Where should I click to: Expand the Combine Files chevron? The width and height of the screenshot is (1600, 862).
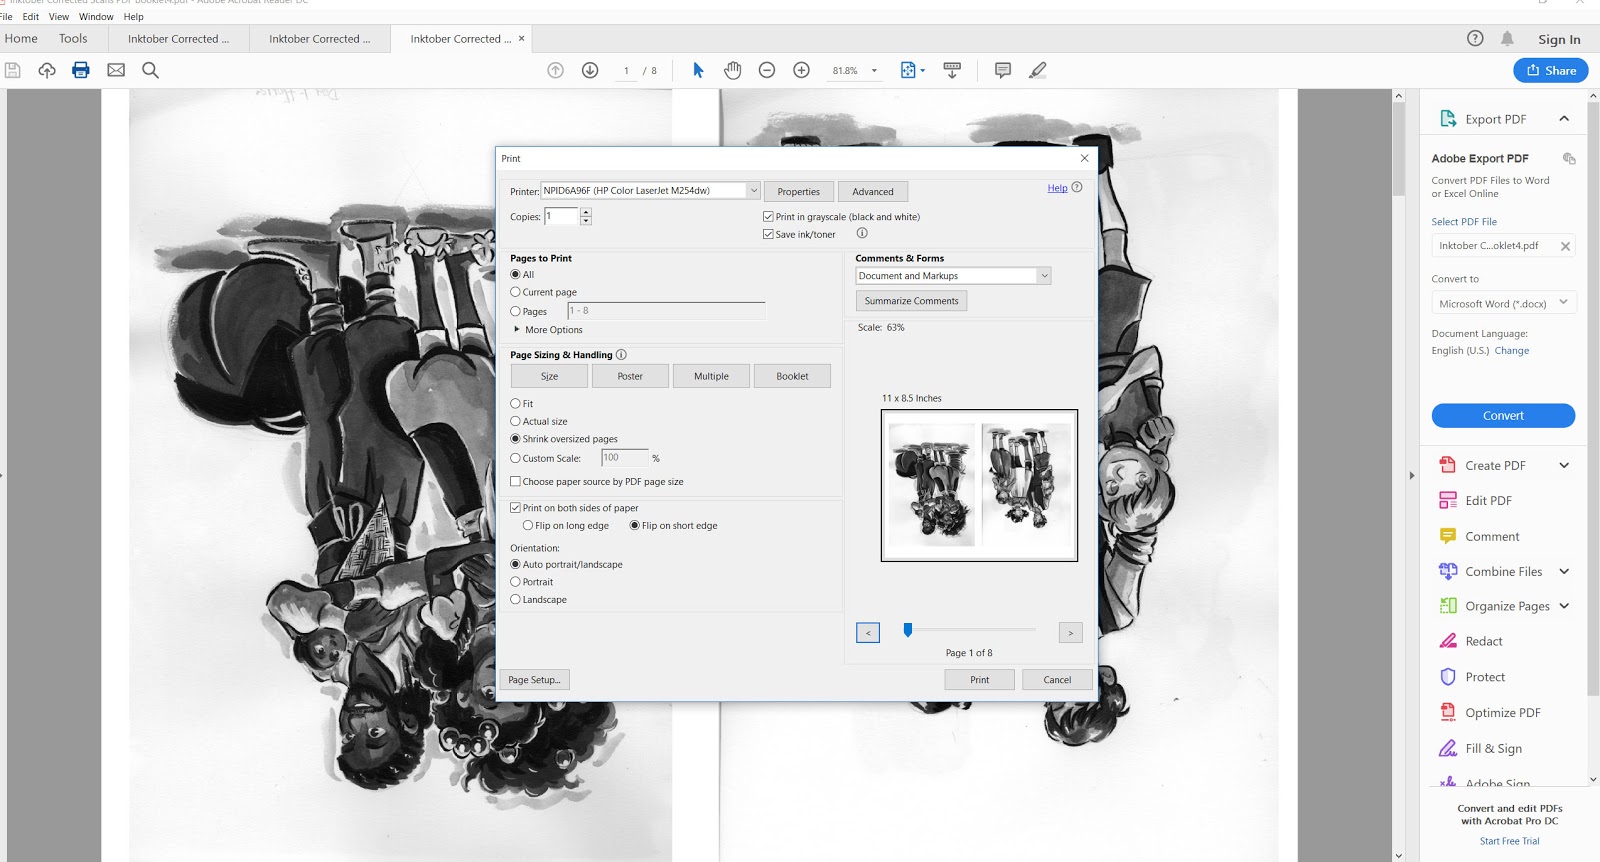tap(1564, 571)
